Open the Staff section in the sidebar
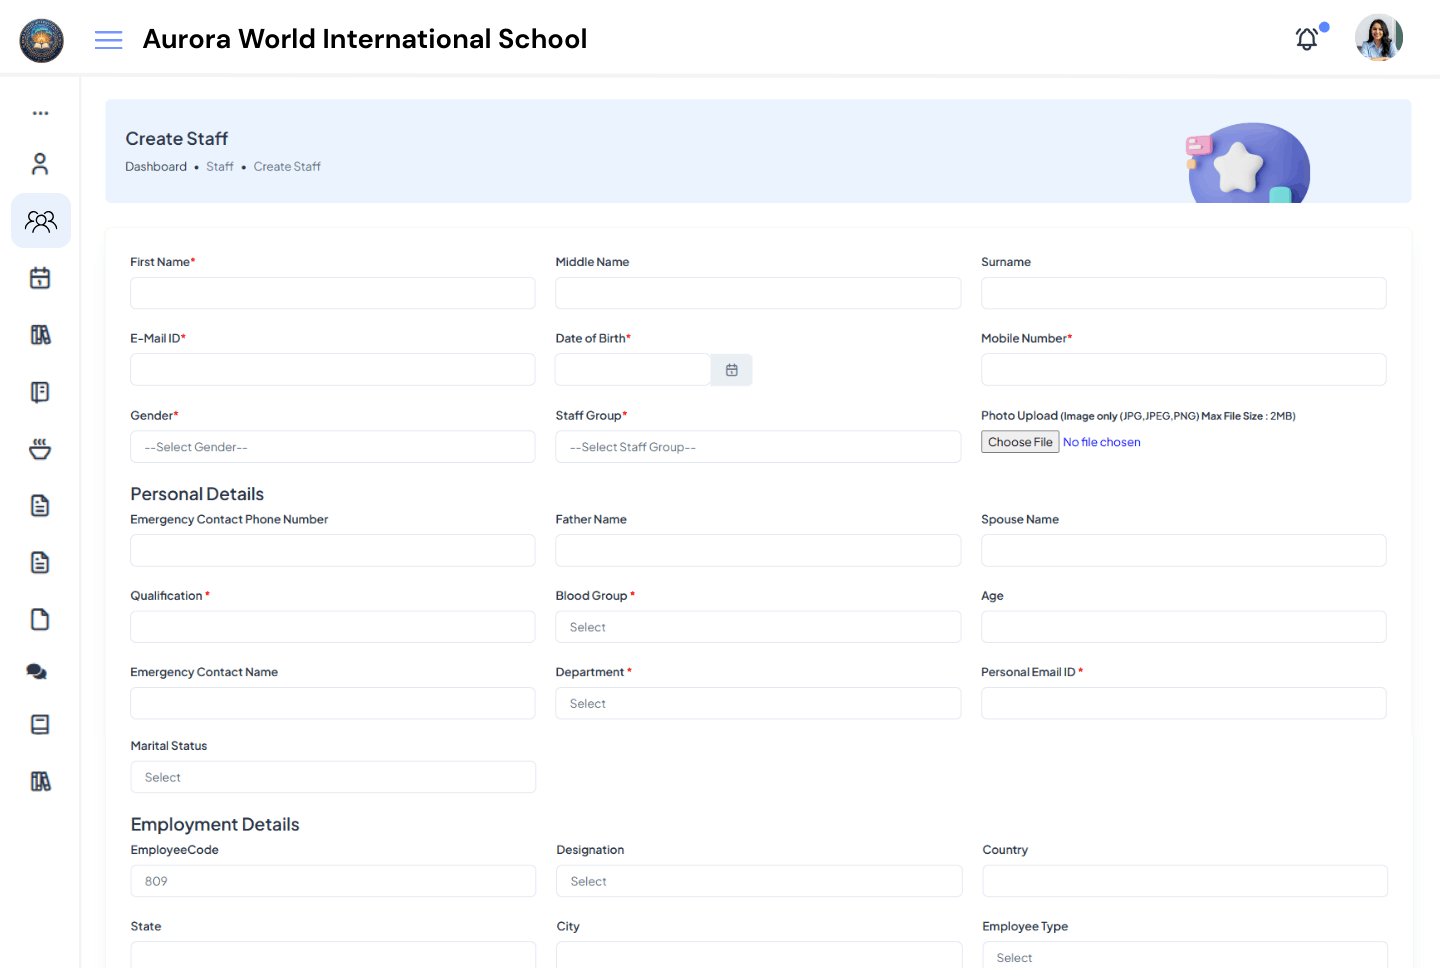This screenshot has width=1440, height=968. tap(41, 220)
